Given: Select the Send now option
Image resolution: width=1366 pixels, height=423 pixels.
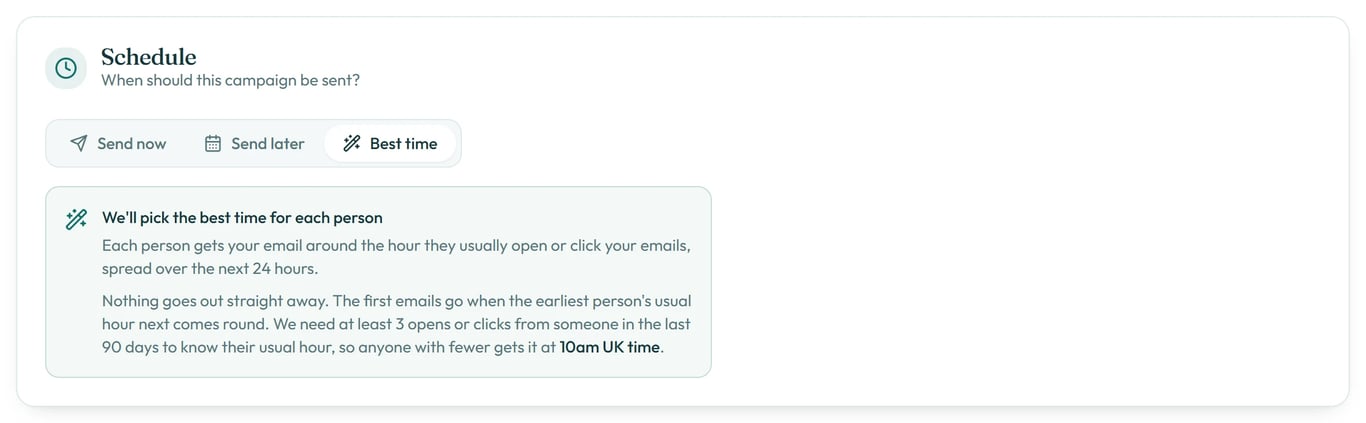Looking at the screenshot, I should (x=118, y=143).
